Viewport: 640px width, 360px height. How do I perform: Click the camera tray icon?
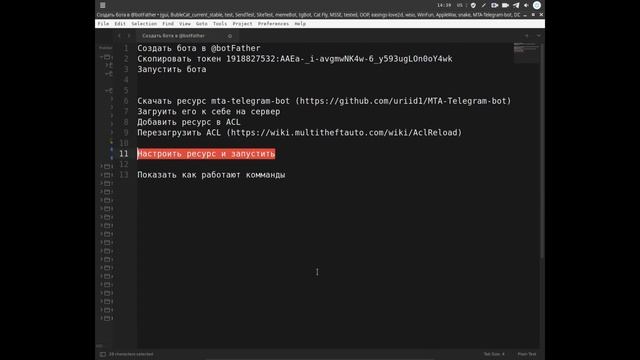[x=505, y=5]
